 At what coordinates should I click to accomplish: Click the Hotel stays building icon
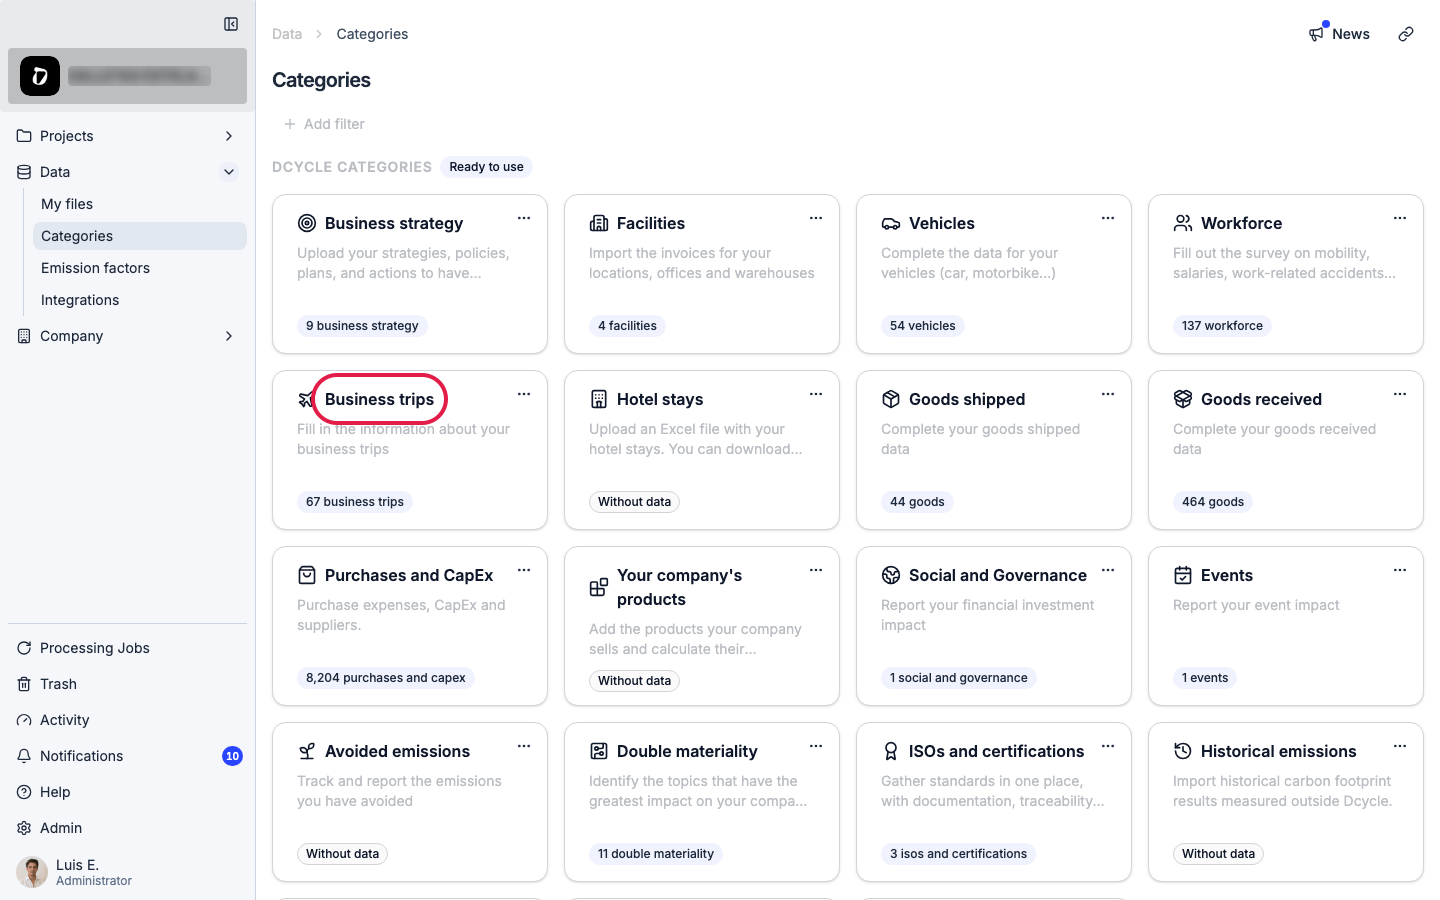[x=599, y=399]
